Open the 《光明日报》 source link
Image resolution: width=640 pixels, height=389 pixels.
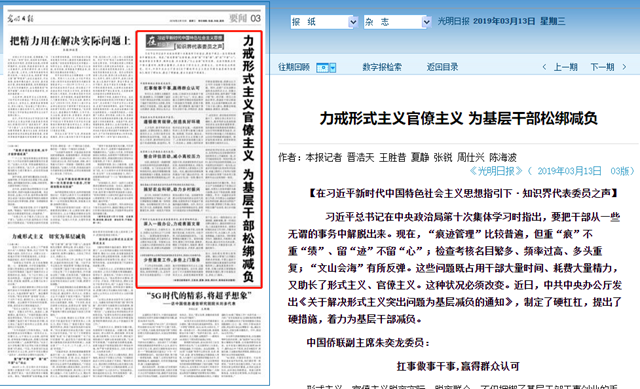point(496,171)
